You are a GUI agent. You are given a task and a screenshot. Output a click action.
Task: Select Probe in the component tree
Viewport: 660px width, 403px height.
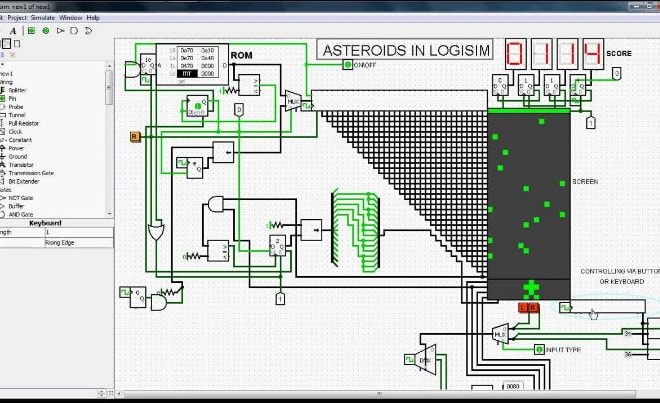click(x=16, y=107)
